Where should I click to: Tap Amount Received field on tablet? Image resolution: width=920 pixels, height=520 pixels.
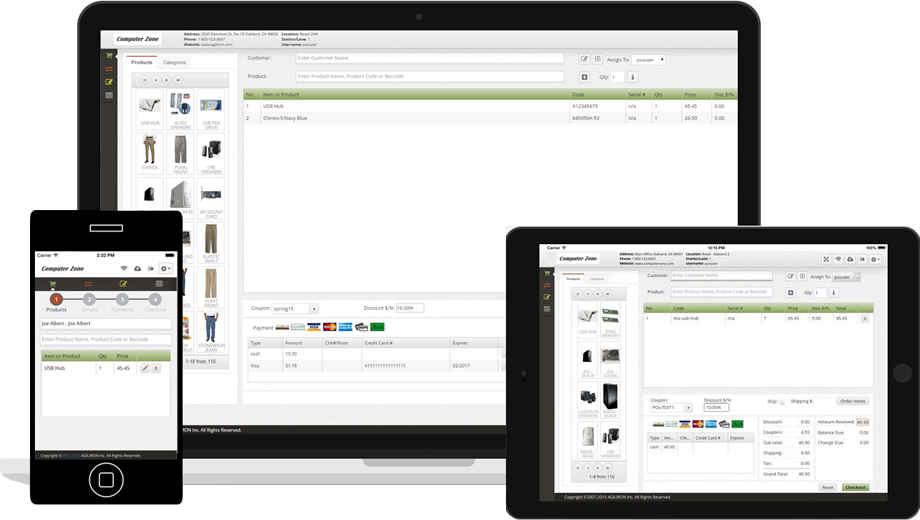(x=862, y=422)
